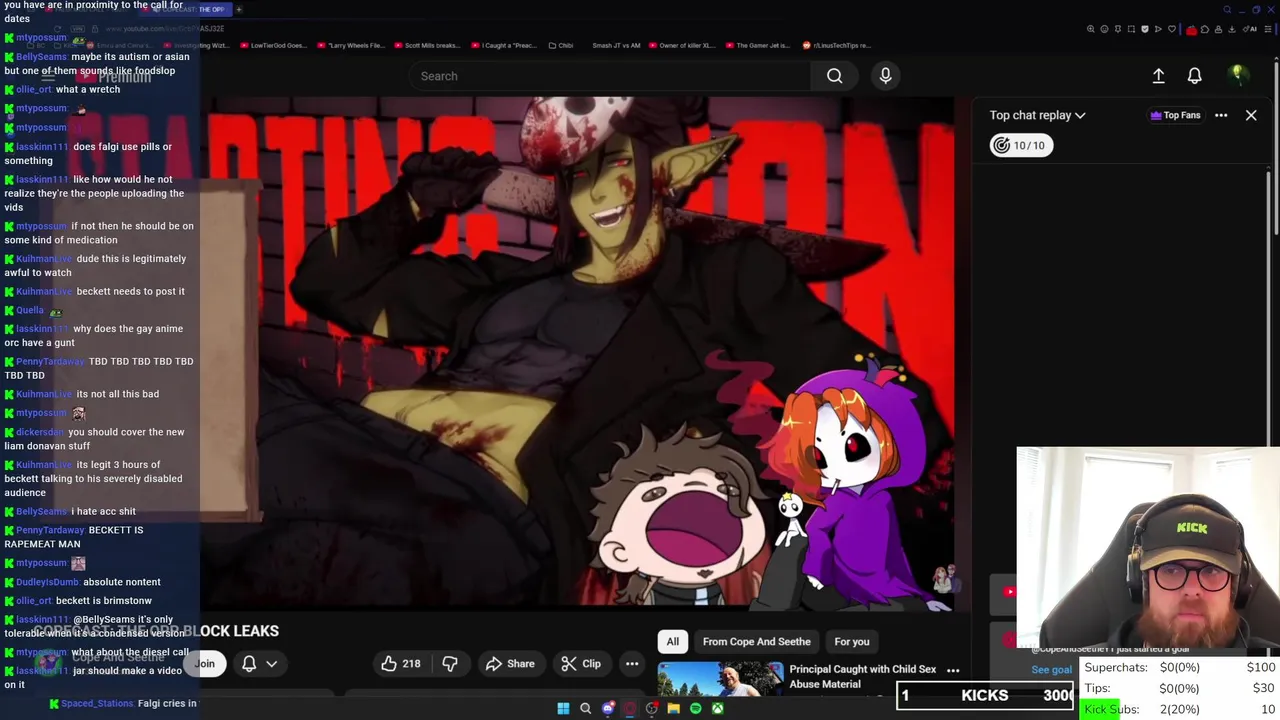Open Spotify from the taskbar
This screenshot has width=1280, height=720.
(x=695, y=708)
